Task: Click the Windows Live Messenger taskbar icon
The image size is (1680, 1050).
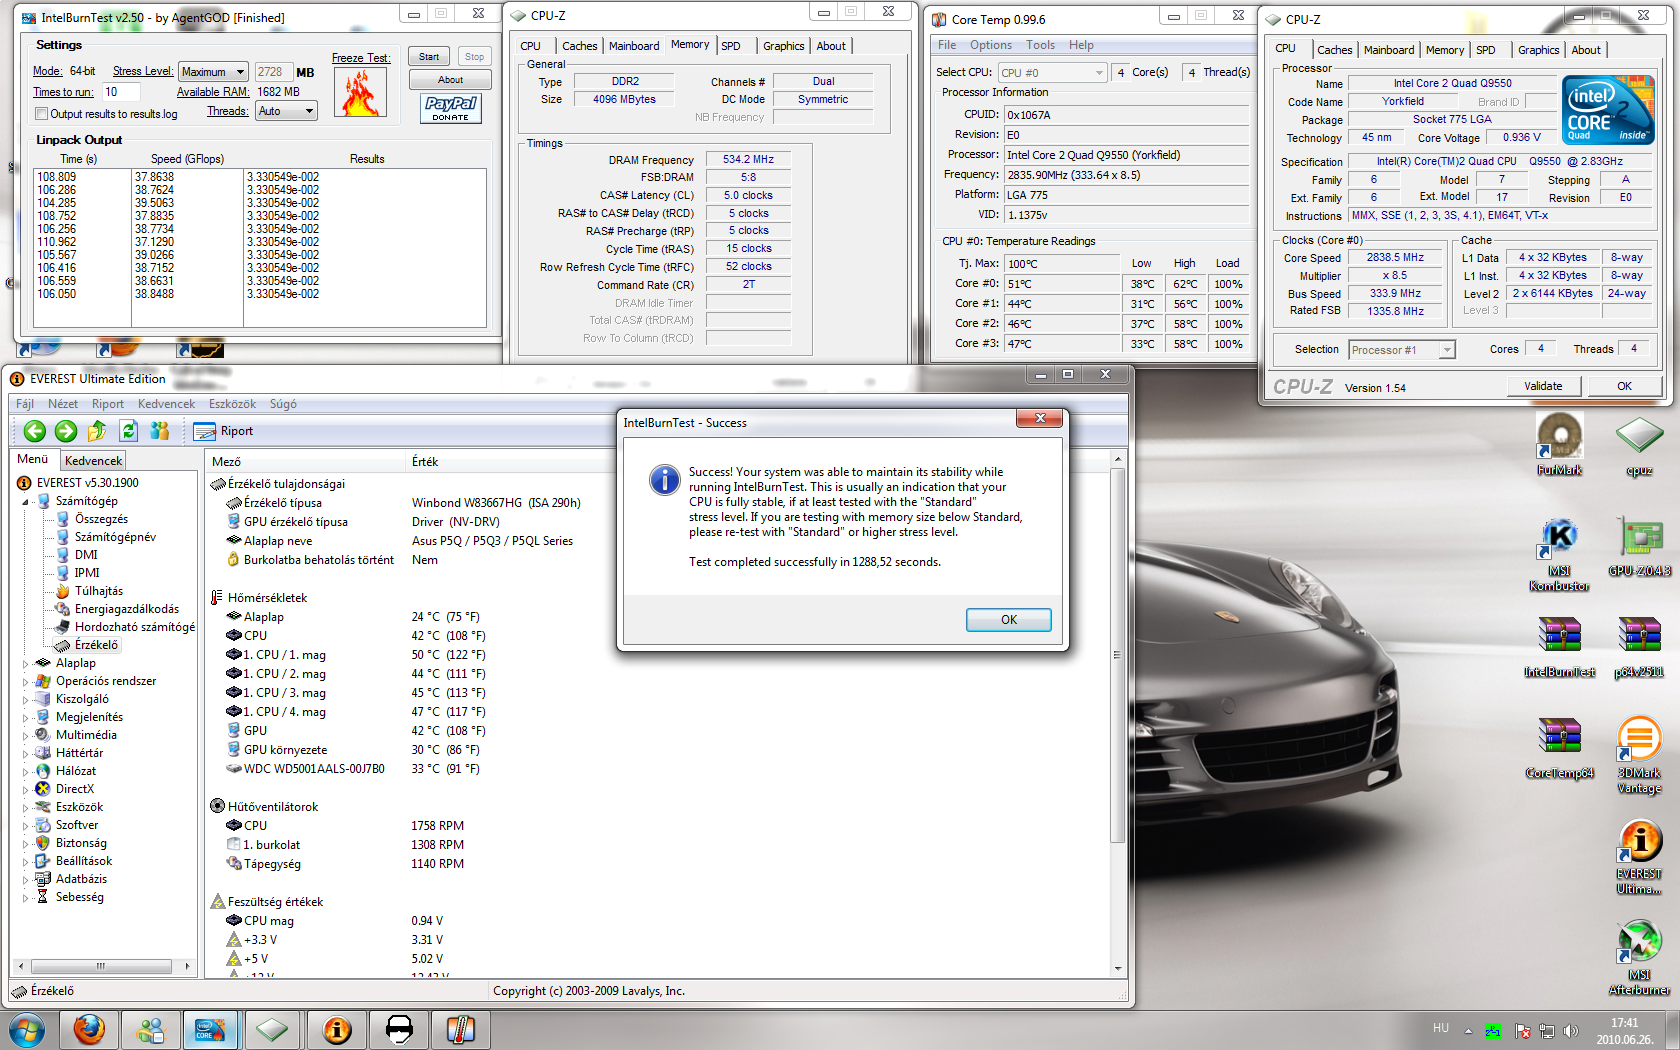Action: (151, 1030)
